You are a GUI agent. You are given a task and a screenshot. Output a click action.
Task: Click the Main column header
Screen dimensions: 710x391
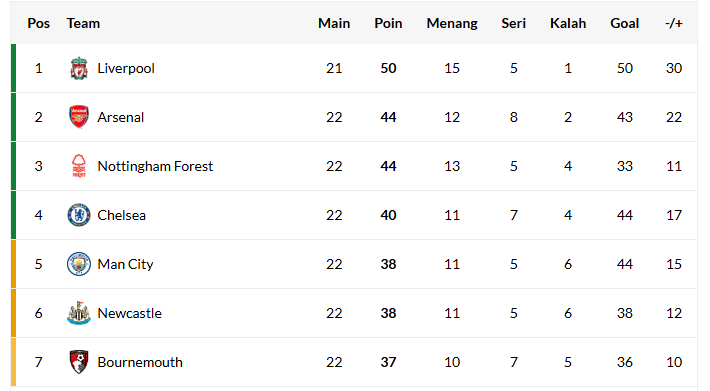pos(334,23)
